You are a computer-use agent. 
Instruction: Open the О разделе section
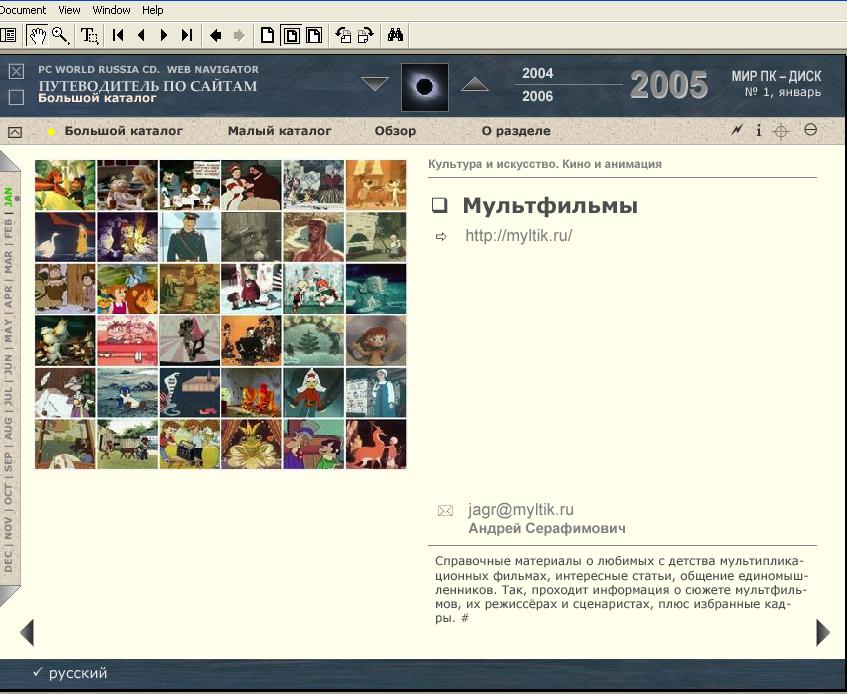[x=516, y=131]
